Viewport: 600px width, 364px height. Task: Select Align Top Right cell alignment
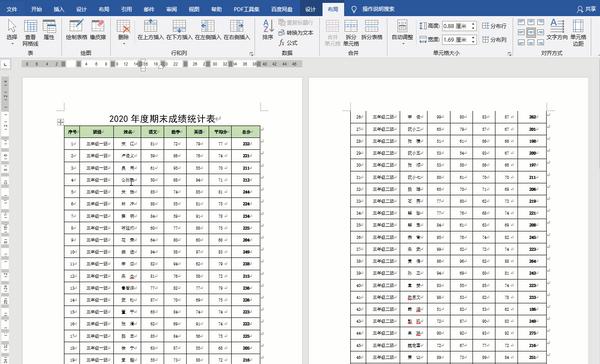540,23
